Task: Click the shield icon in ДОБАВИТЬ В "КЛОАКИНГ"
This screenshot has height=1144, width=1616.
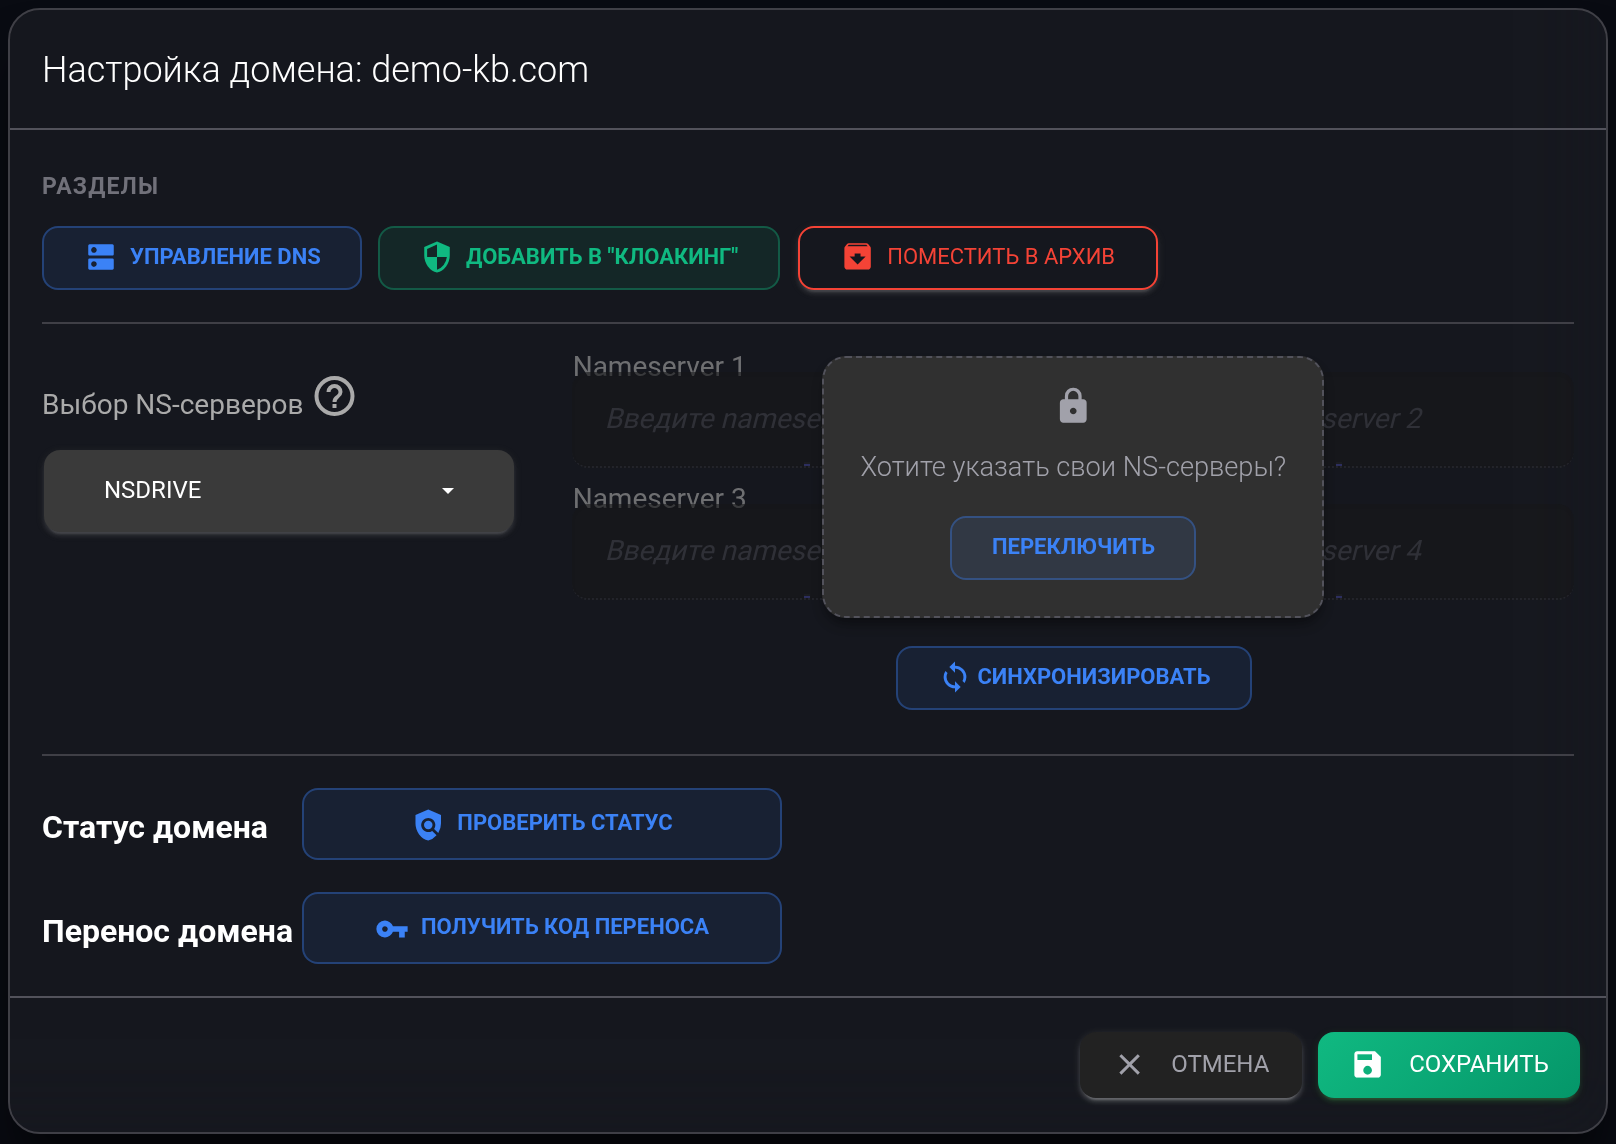Action: pos(437,257)
